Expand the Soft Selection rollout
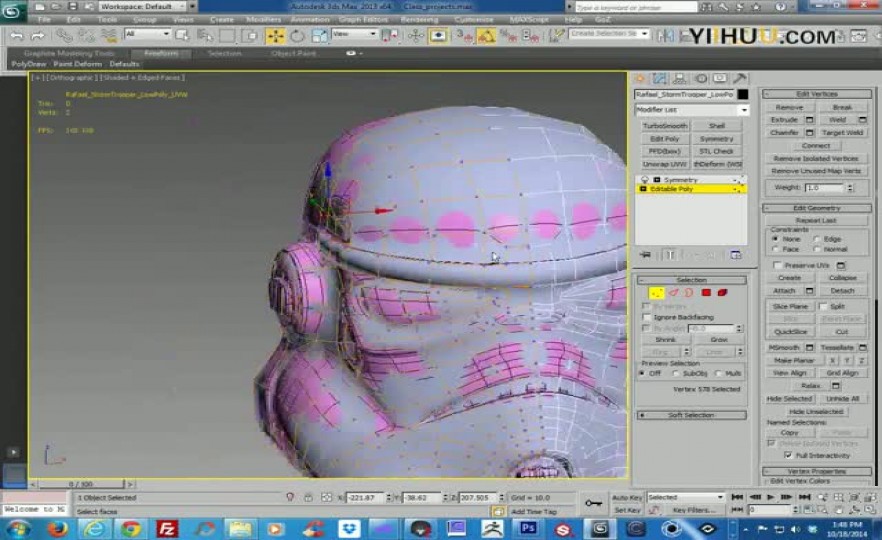Viewport: 882px width, 540px height. [x=691, y=415]
